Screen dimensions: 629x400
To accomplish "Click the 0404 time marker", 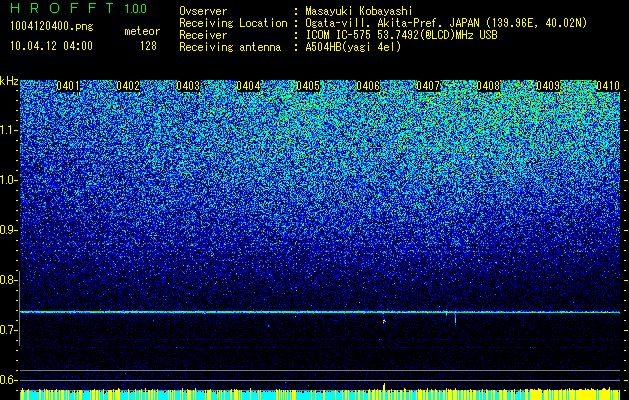I will pyautogui.click(x=248, y=86).
